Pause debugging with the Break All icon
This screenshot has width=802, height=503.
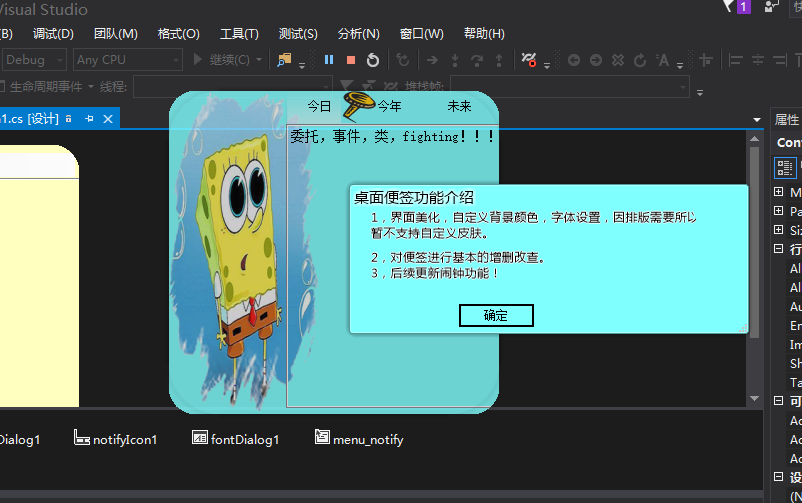tap(329, 60)
